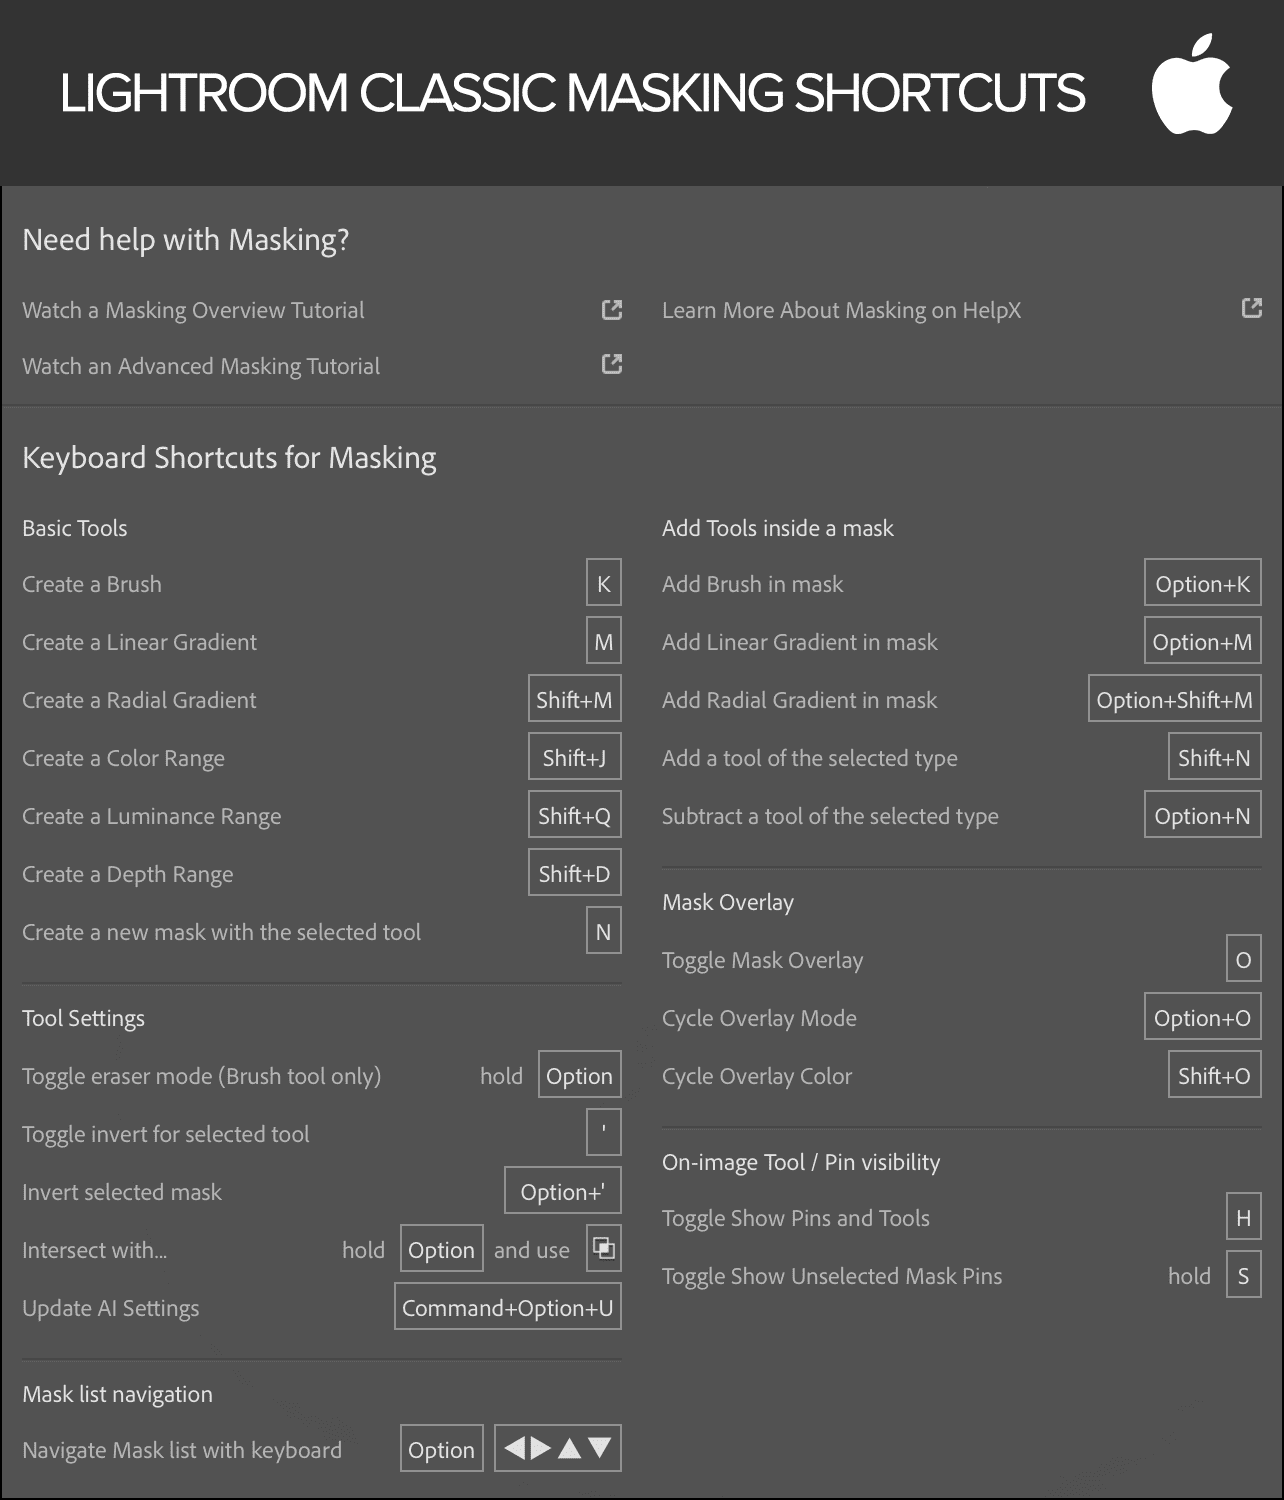
Task: Click 'On-image Tool / Pin visibility' heading
Action: (x=801, y=1162)
